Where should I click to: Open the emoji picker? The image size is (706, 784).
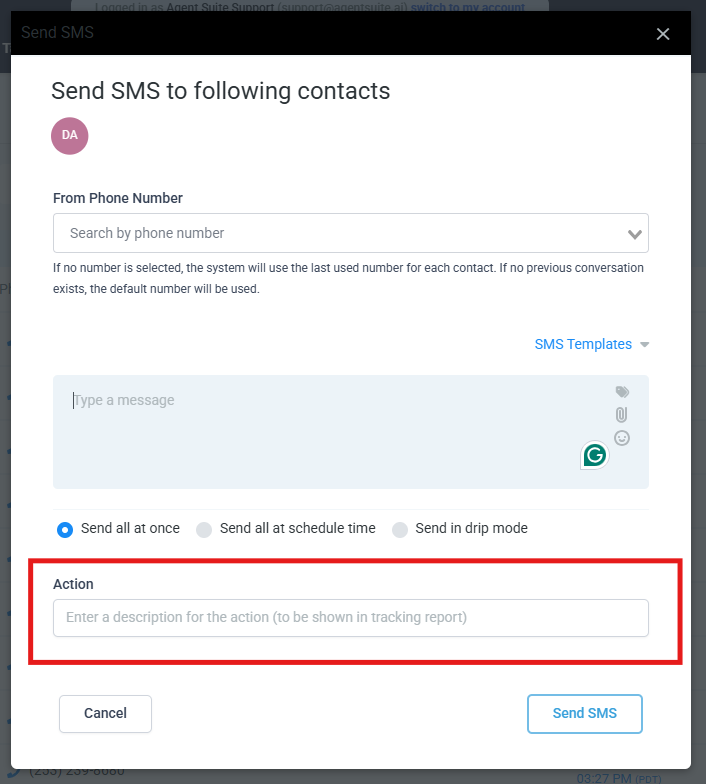coord(622,438)
